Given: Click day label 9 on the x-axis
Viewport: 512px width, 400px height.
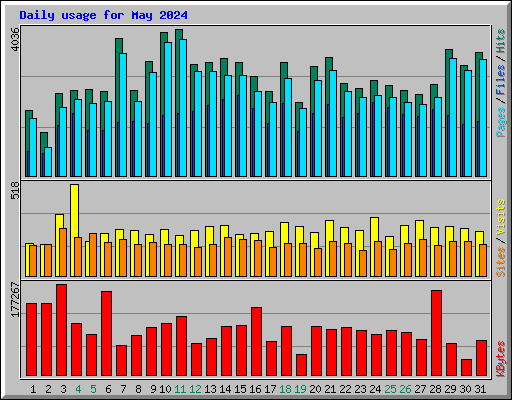Looking at the screenshot, I should (x=153, y=389).
